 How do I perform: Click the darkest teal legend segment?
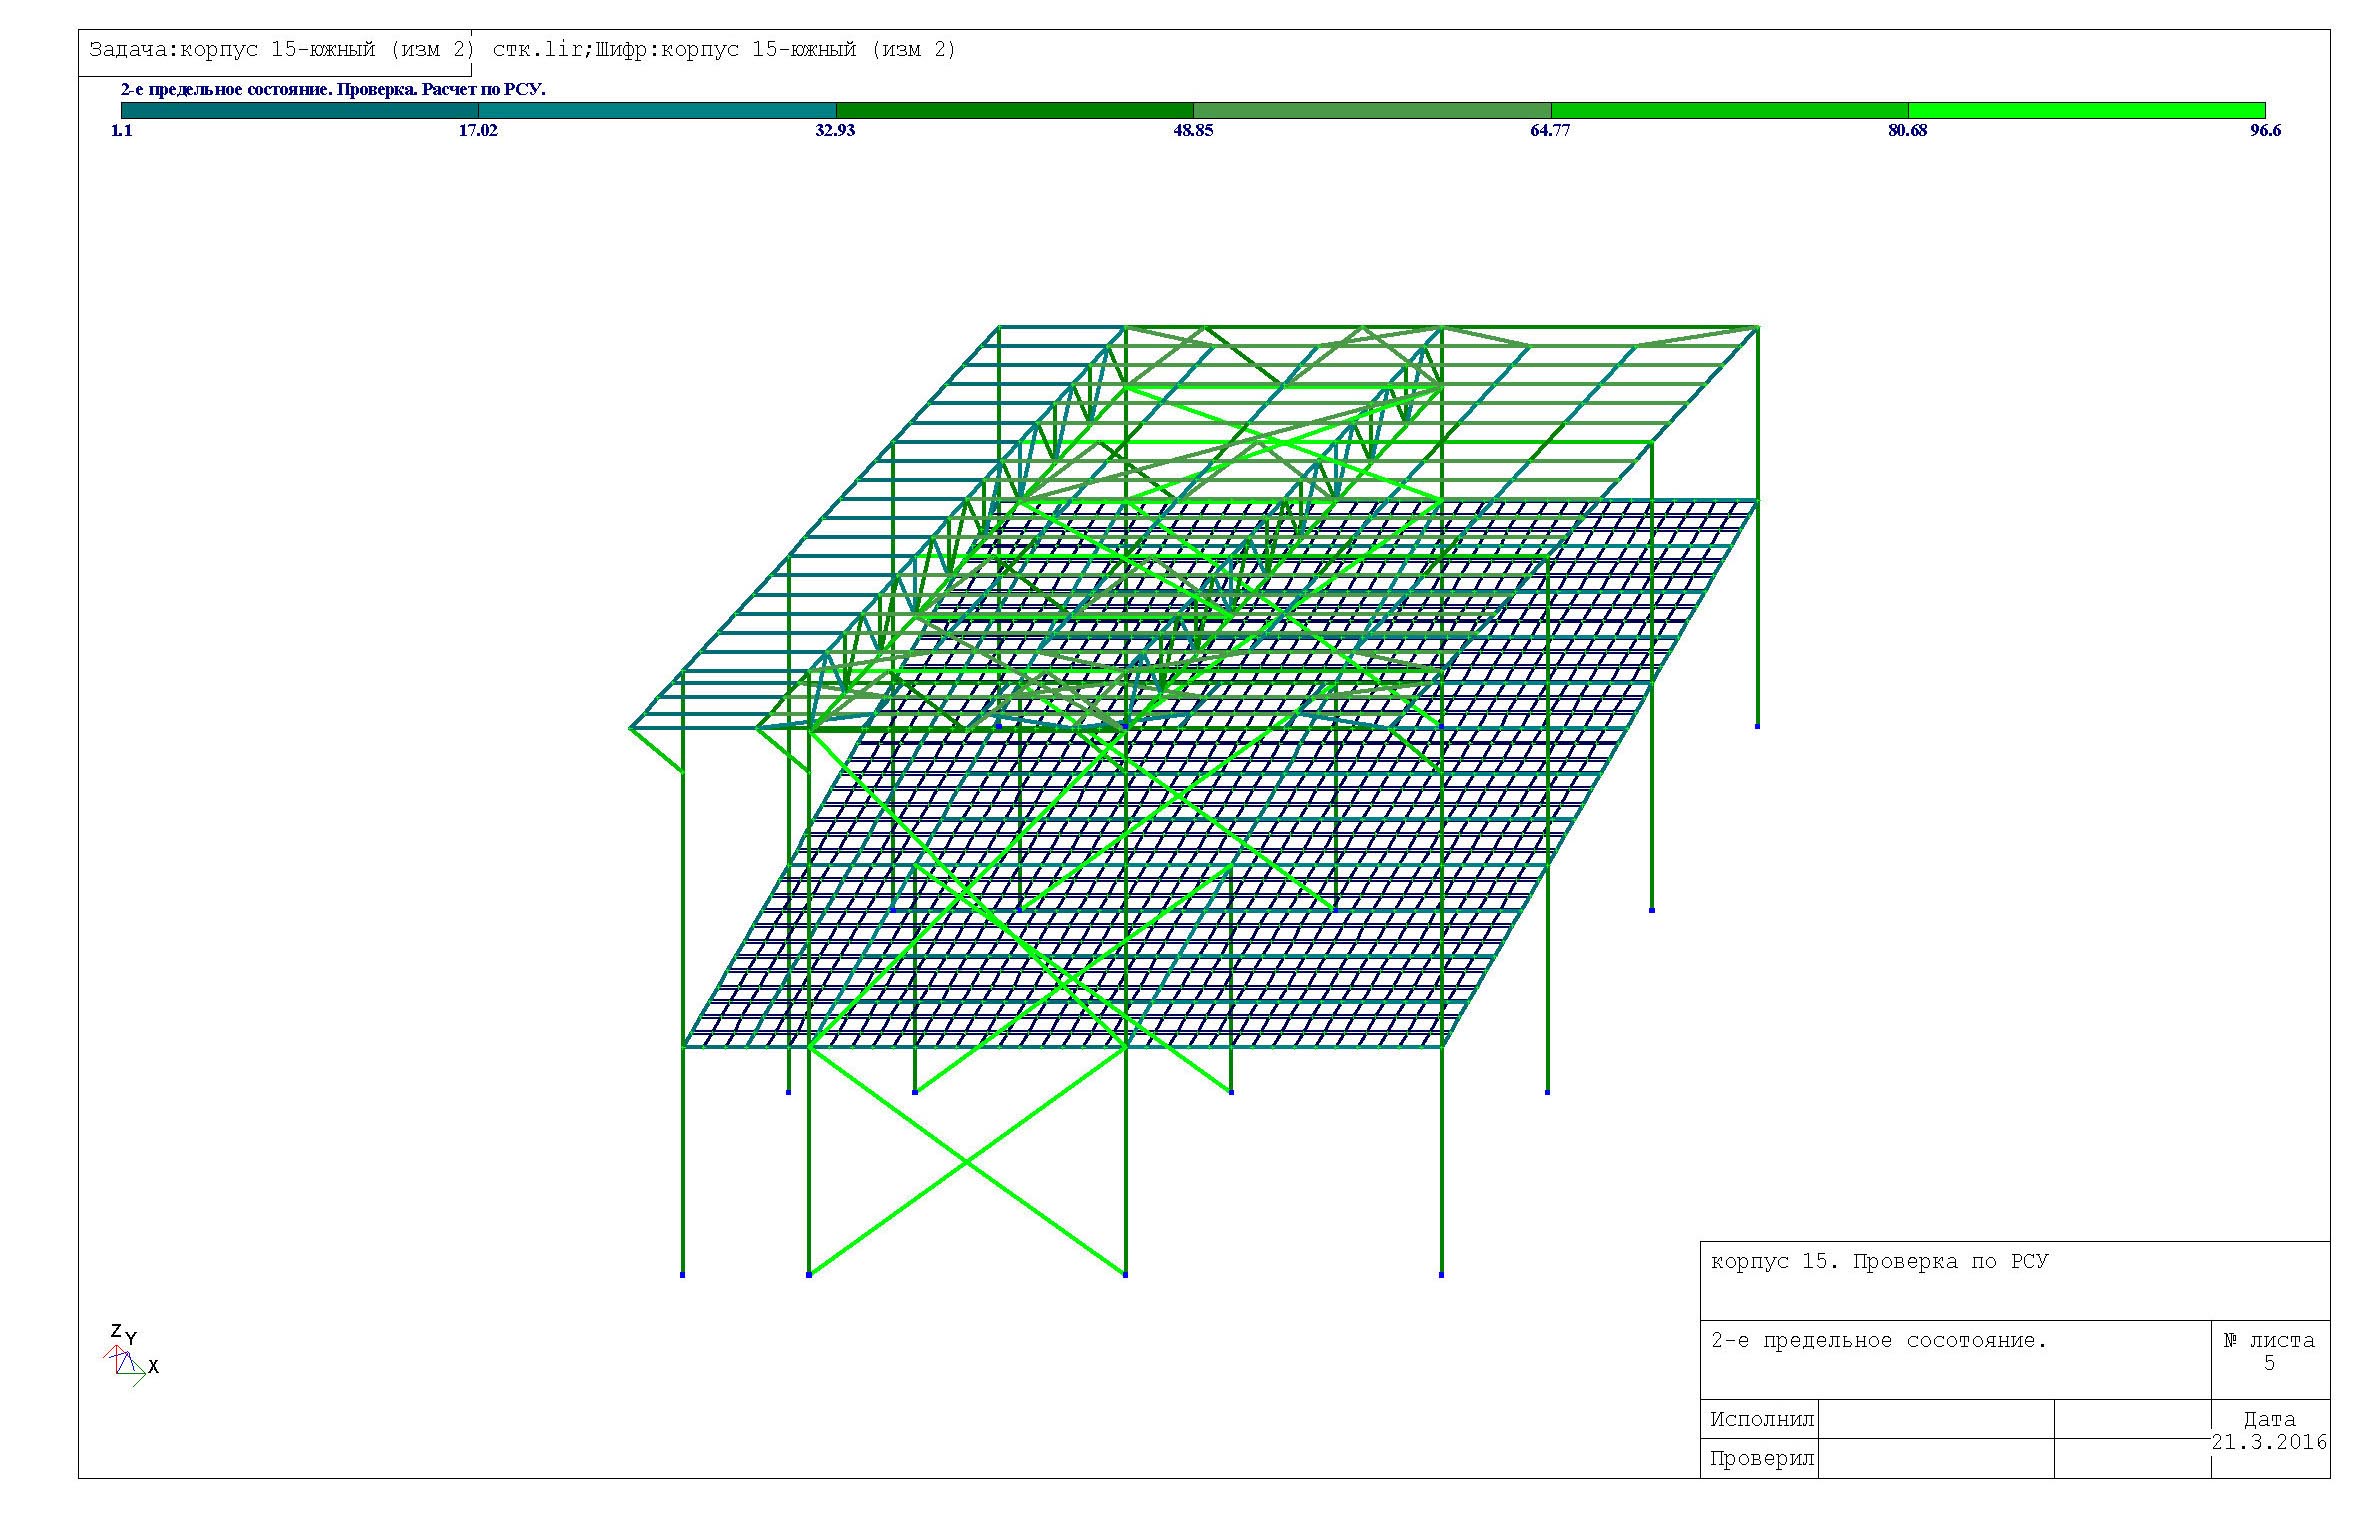[x=299, y=110]
